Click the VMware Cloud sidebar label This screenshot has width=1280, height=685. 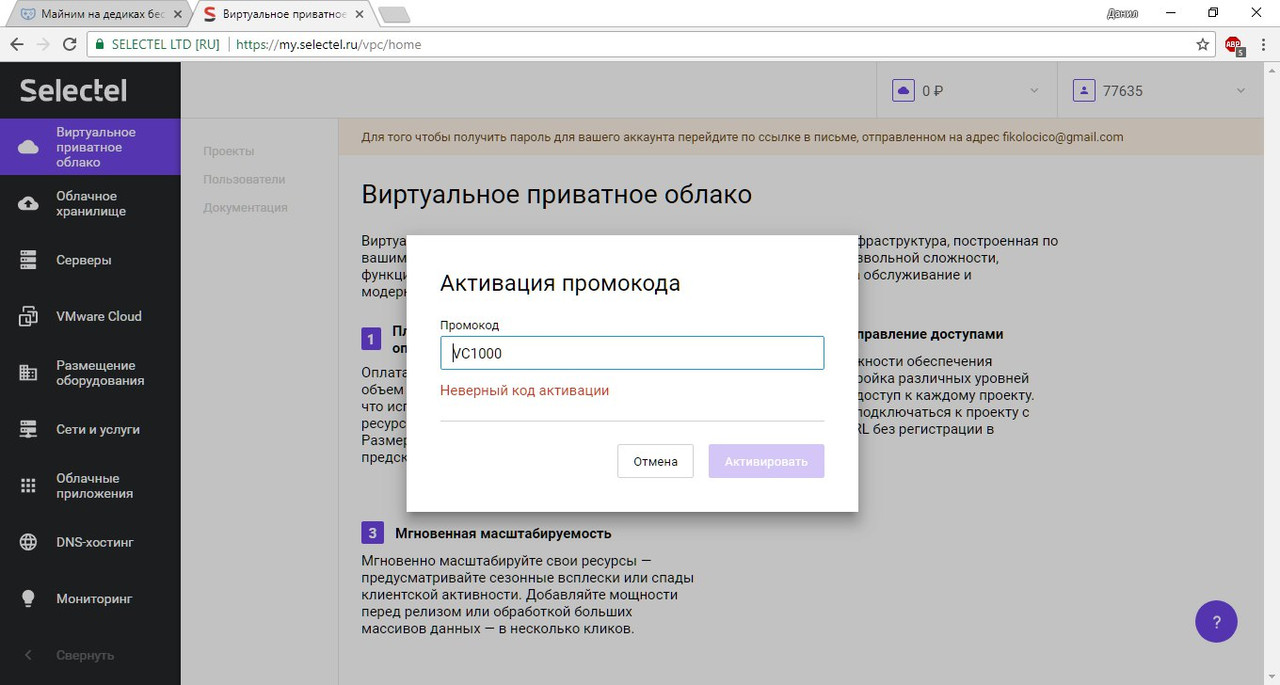click(x=99, y=316)
